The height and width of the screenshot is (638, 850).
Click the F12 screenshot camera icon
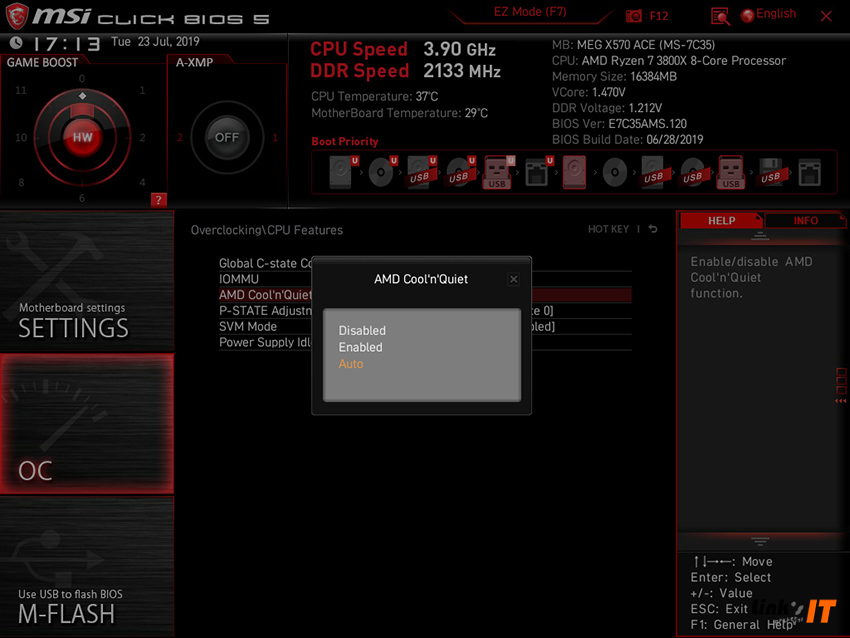(x=633, y=16)
